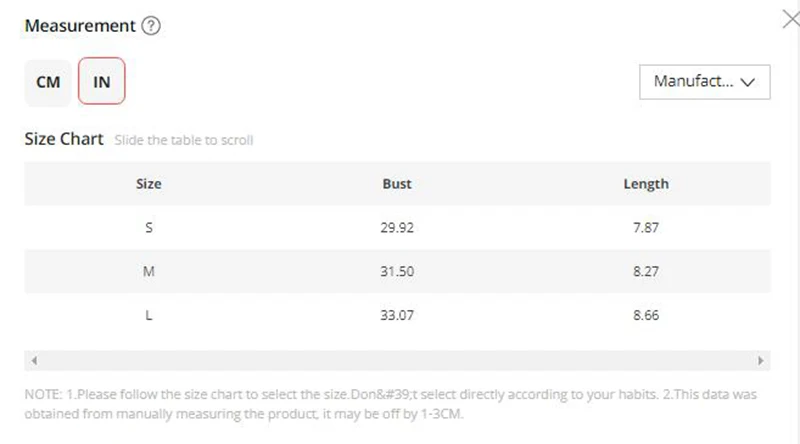Click the Measurement title text

tap(80, 26)
